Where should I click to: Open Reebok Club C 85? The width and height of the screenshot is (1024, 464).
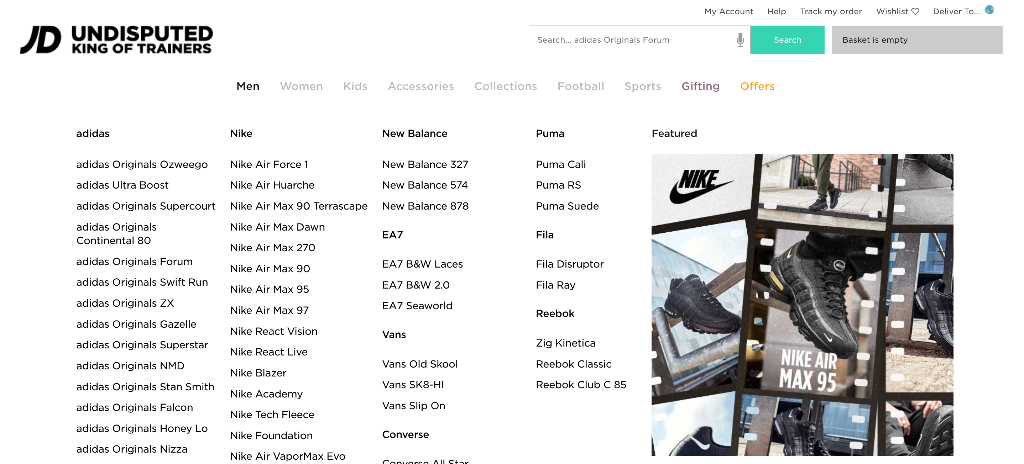(x=581, y=385)
